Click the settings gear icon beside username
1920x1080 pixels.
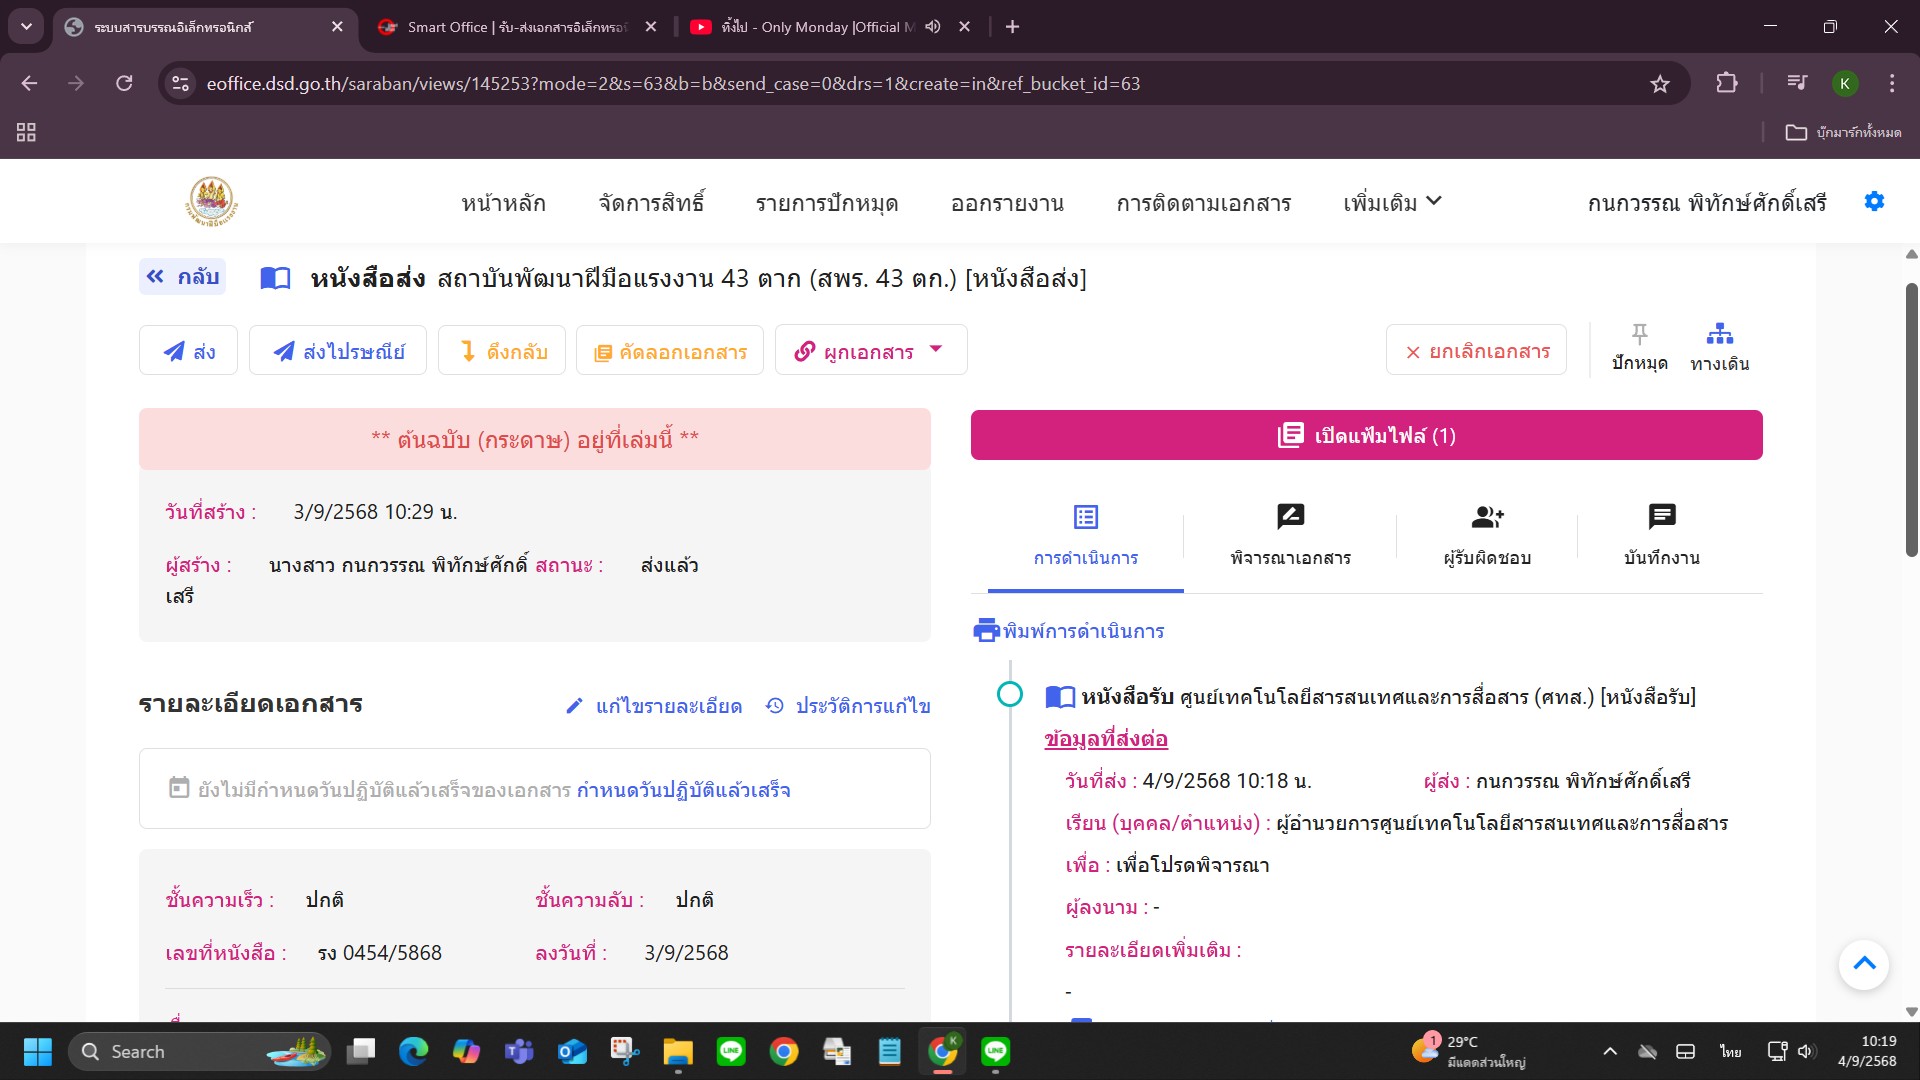1874,202
